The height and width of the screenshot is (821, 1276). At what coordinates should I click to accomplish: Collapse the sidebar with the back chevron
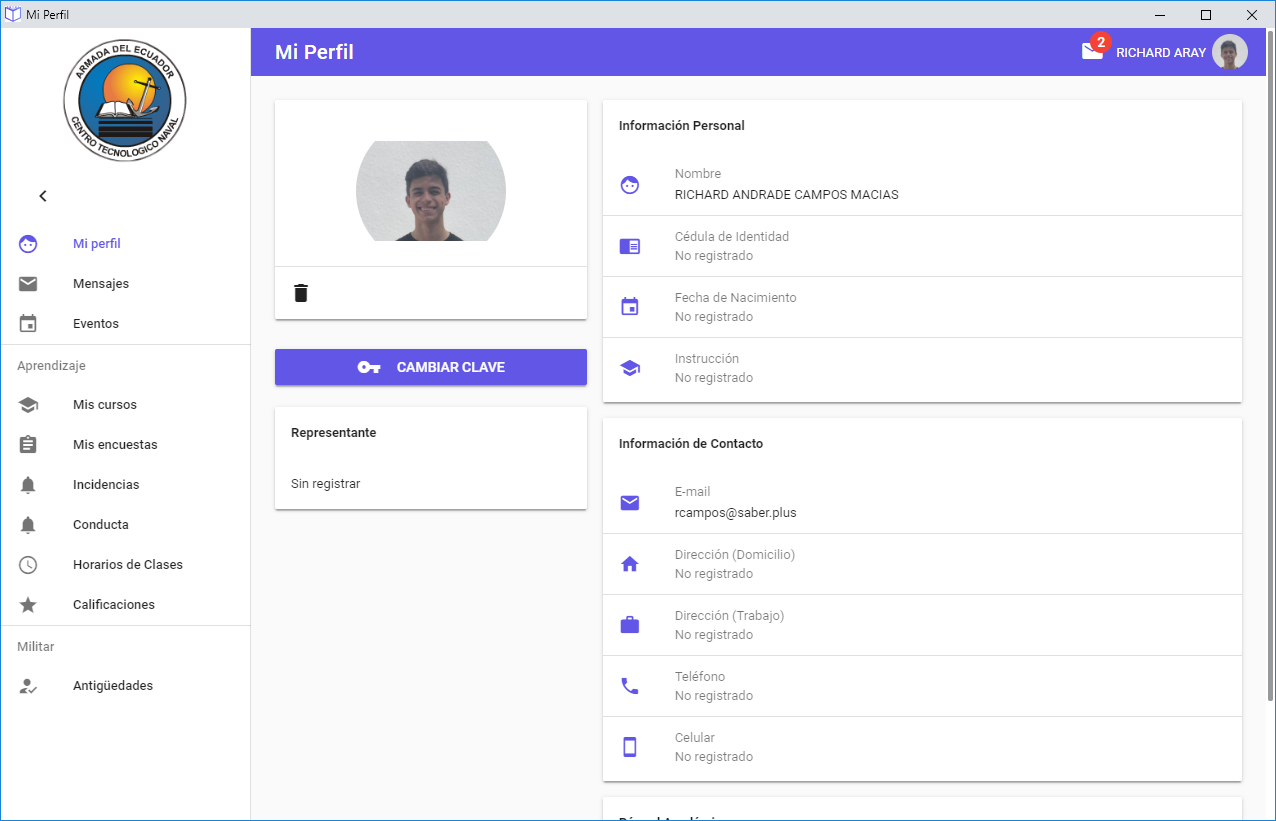point(43,196)
